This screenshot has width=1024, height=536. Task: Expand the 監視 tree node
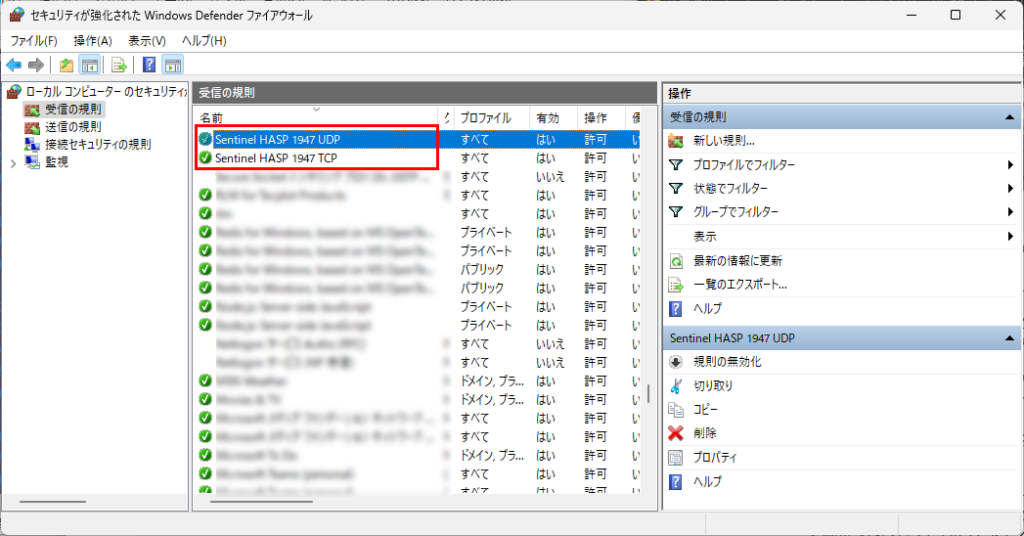13,162
